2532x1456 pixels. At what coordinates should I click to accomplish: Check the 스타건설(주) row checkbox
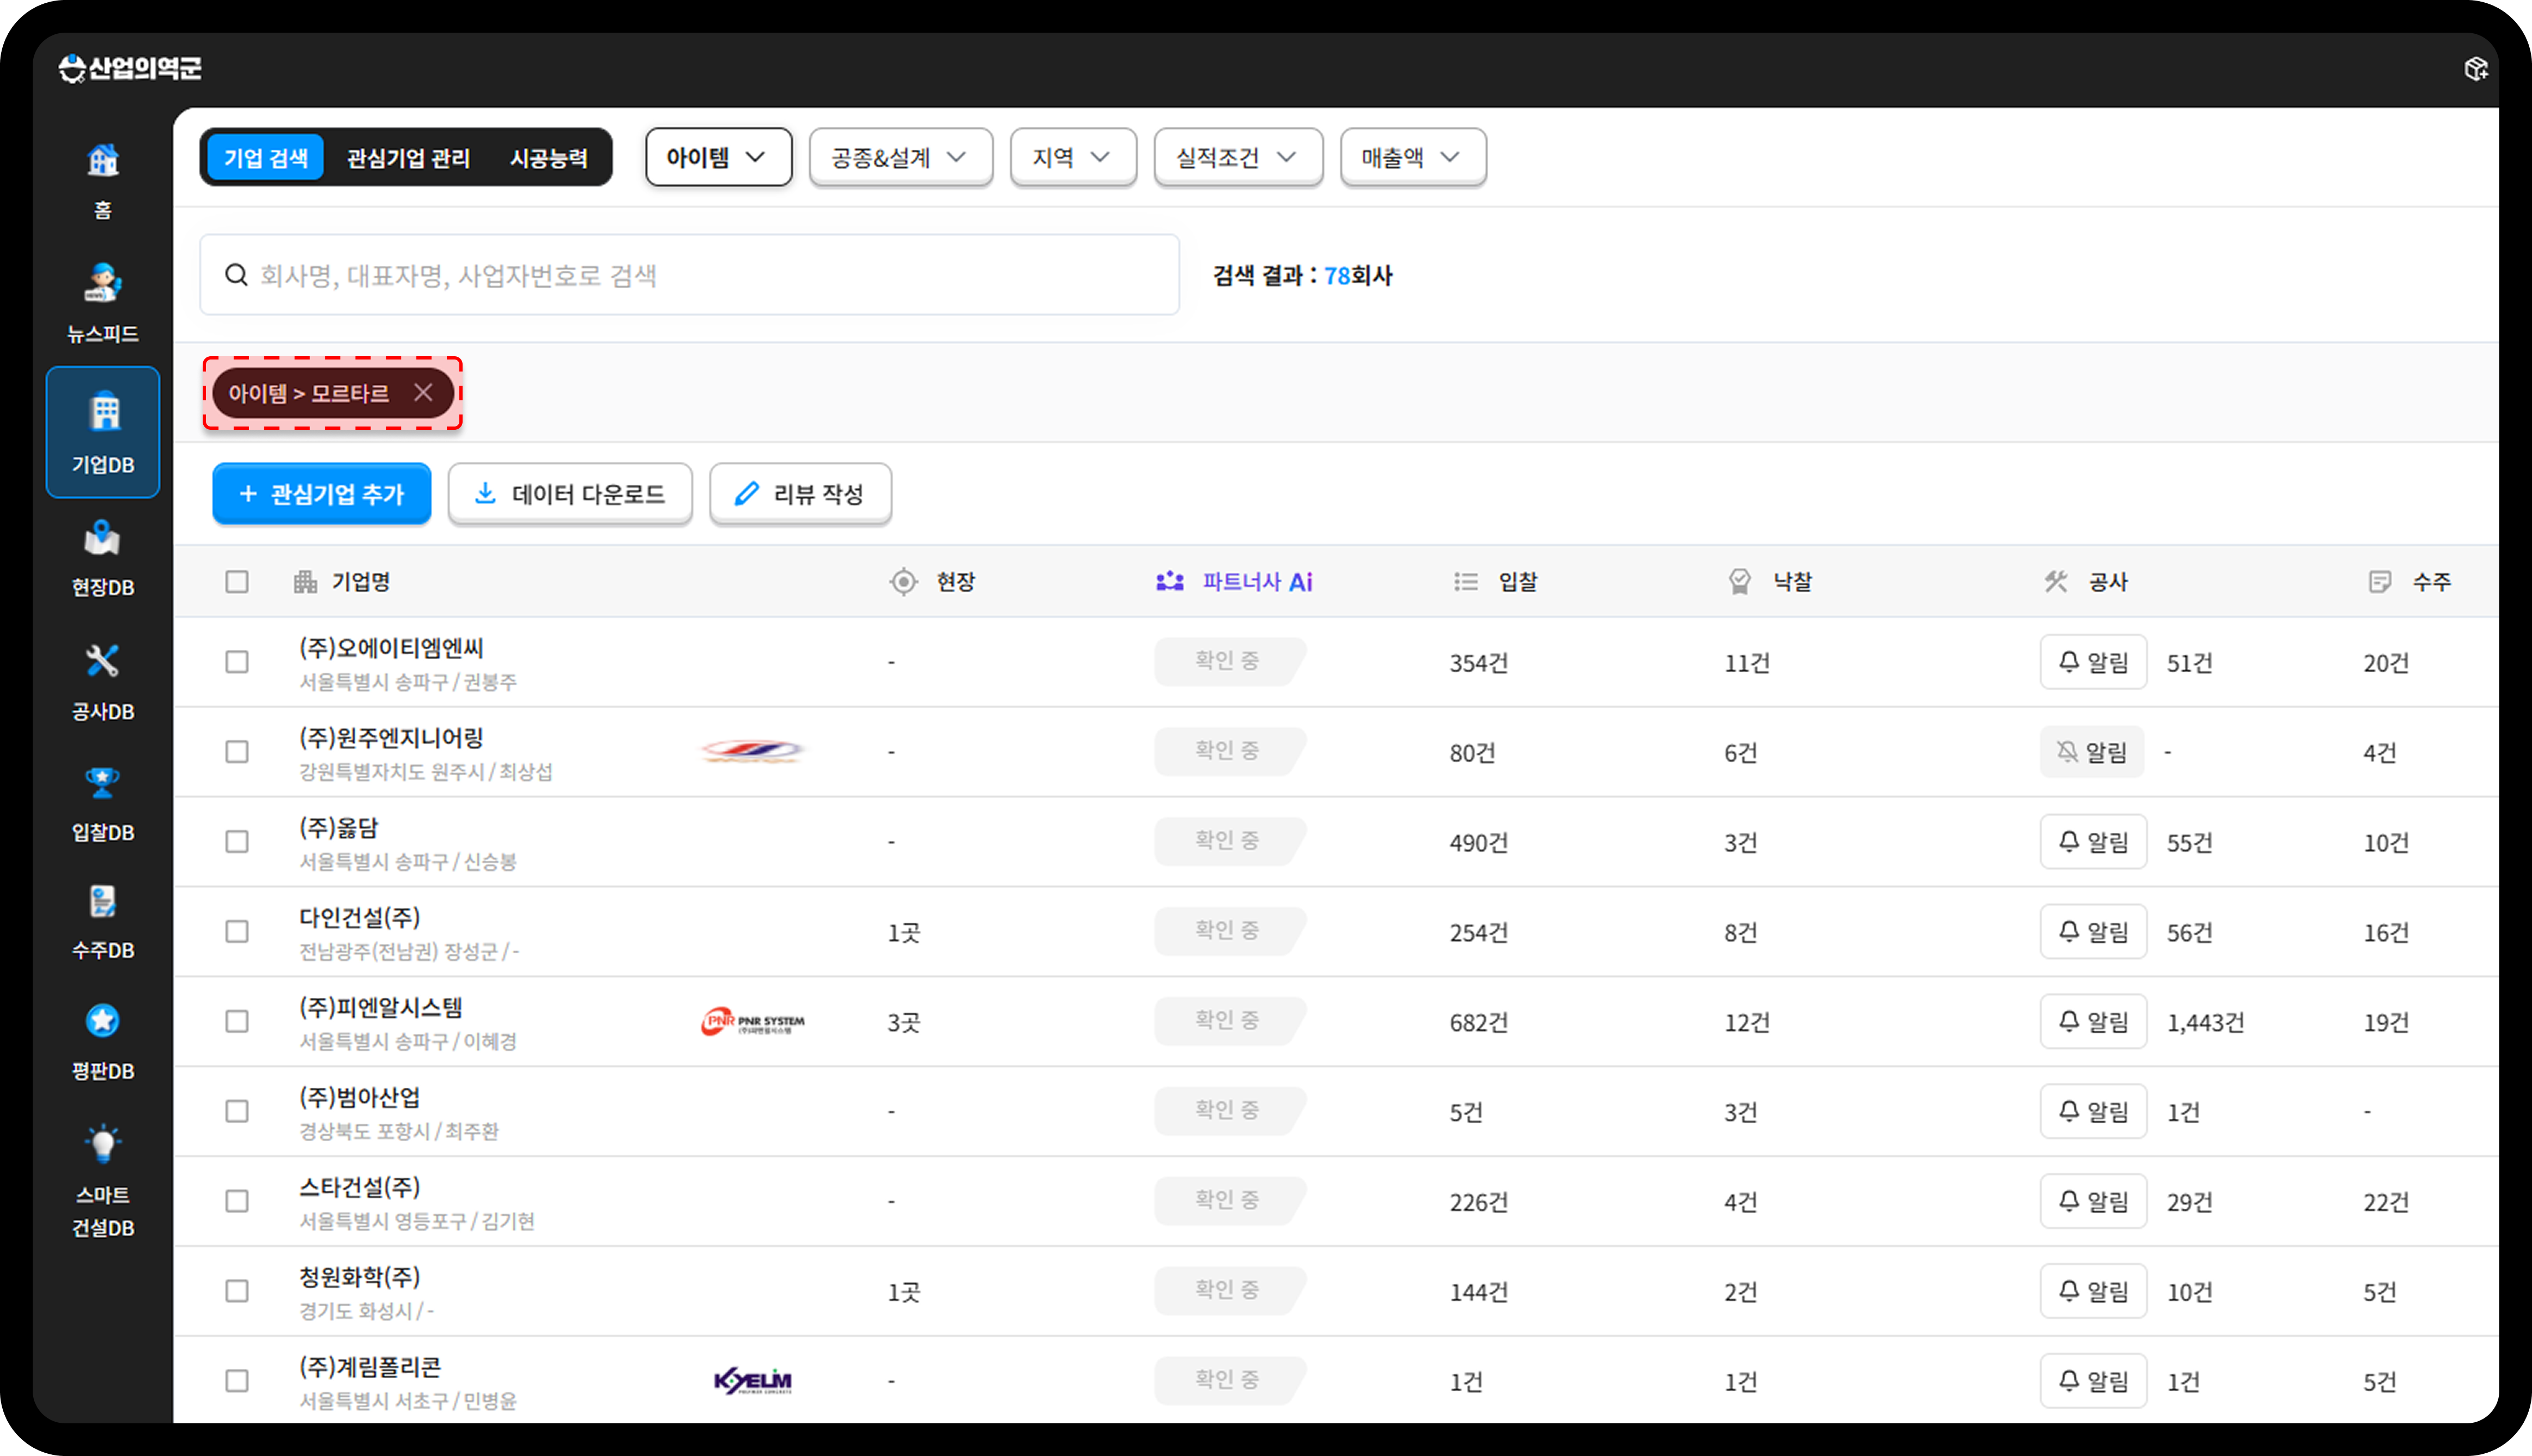(237, 1201)
